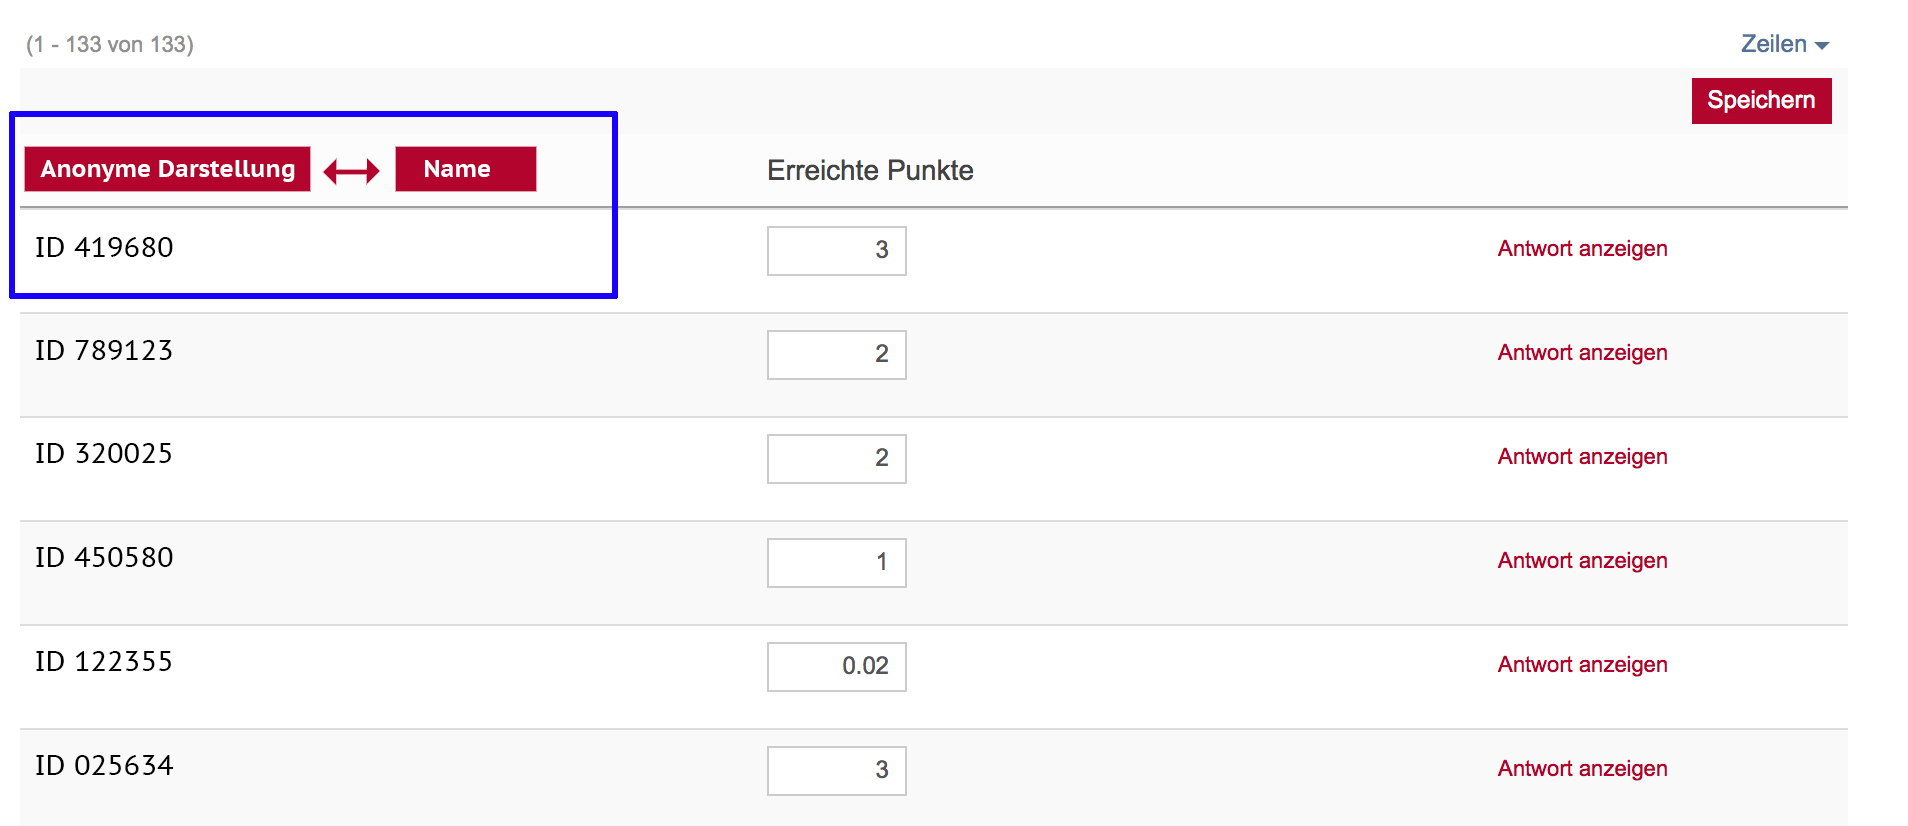Image resolution: width=1908 pixels, height=826 pixels.
Task: Click points field for ID 450580
Action: (x=836, y=562)
